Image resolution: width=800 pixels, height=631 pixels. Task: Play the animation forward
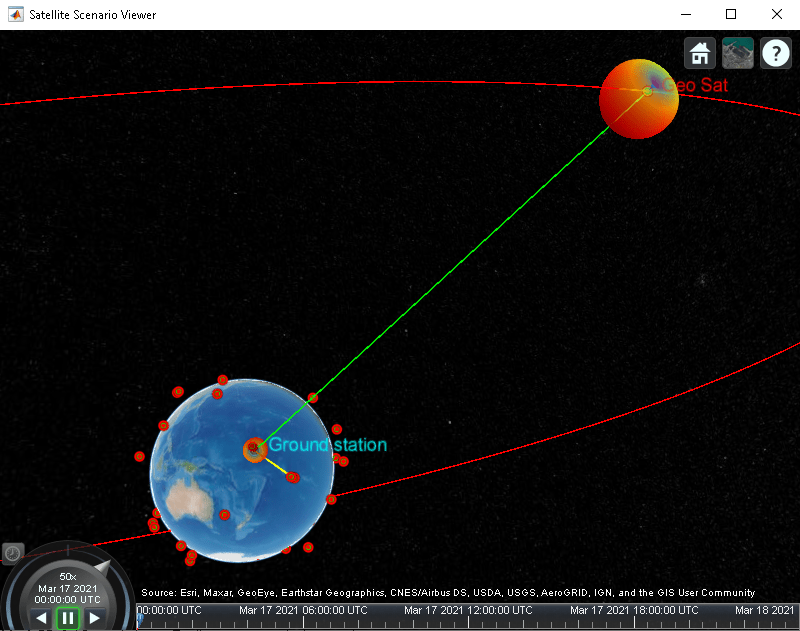click(94, 618)
